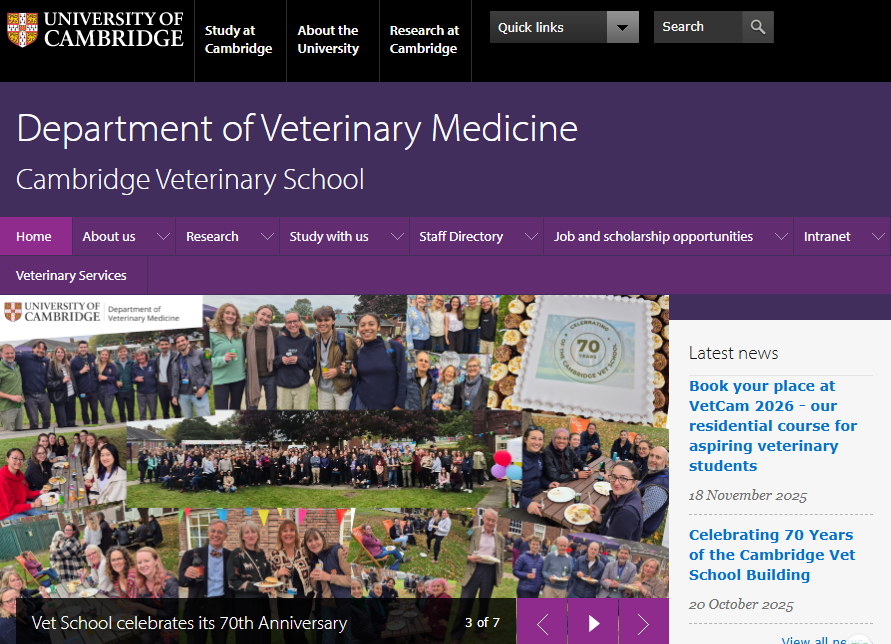The width and height of the screenshot is (891, 644).
Task: Expand the Research menu chevron
Action: click(266, 237)
